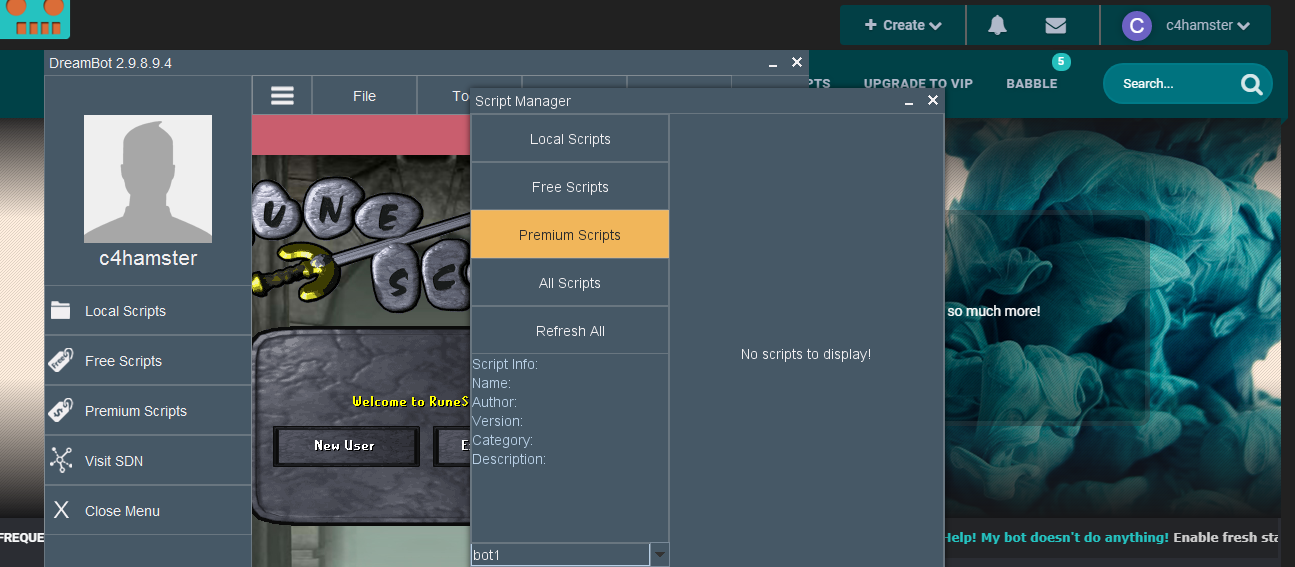Open the BABBLE link on website
This screenshot has height=567, width=1295.
coord(1032,84)
